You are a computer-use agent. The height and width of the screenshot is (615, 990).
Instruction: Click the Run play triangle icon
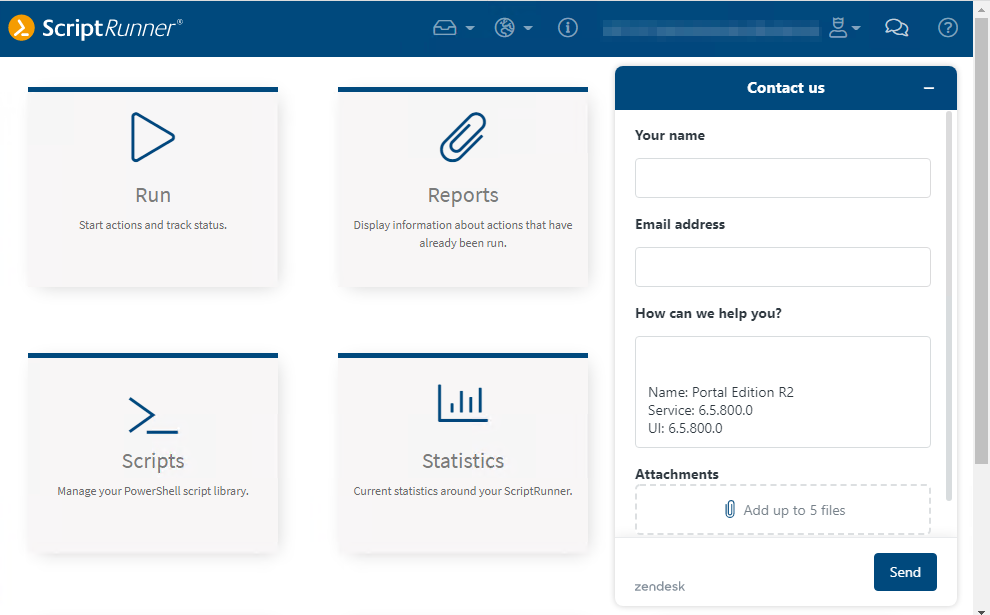click(153, 137)
